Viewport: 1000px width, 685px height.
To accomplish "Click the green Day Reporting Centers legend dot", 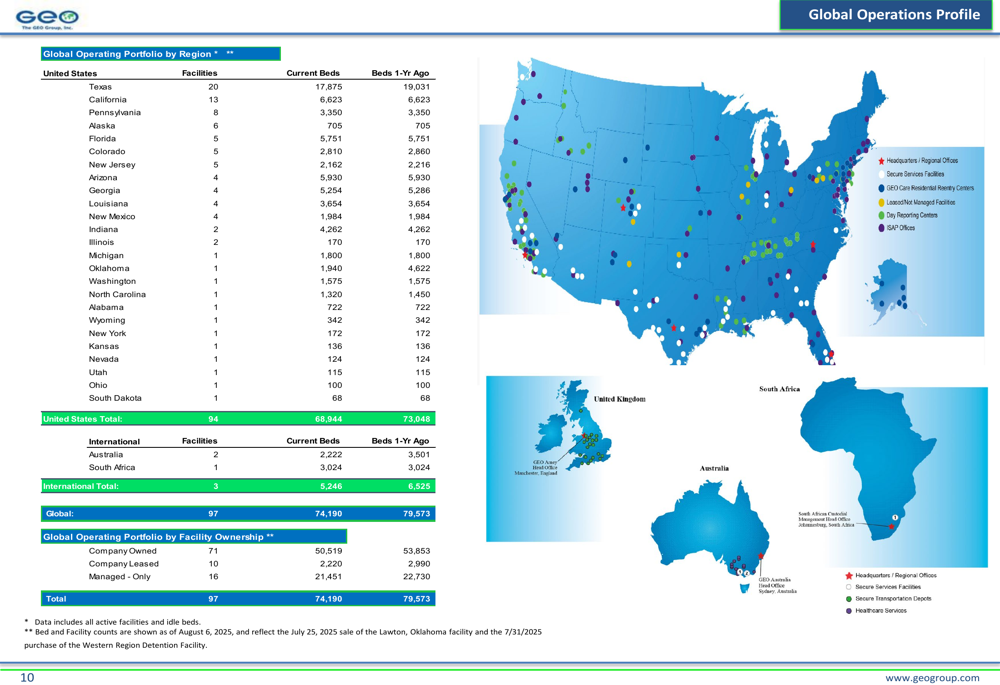I will 881,216.
